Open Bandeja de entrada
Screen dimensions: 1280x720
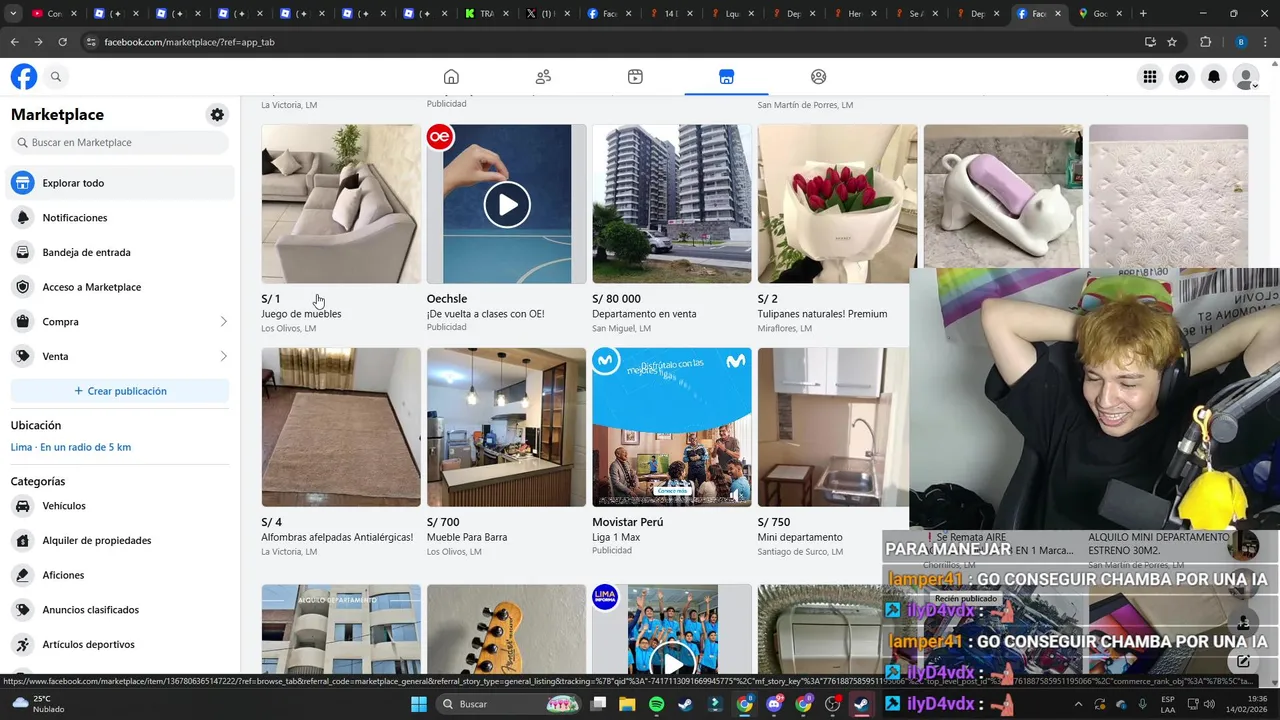[122, 252]
